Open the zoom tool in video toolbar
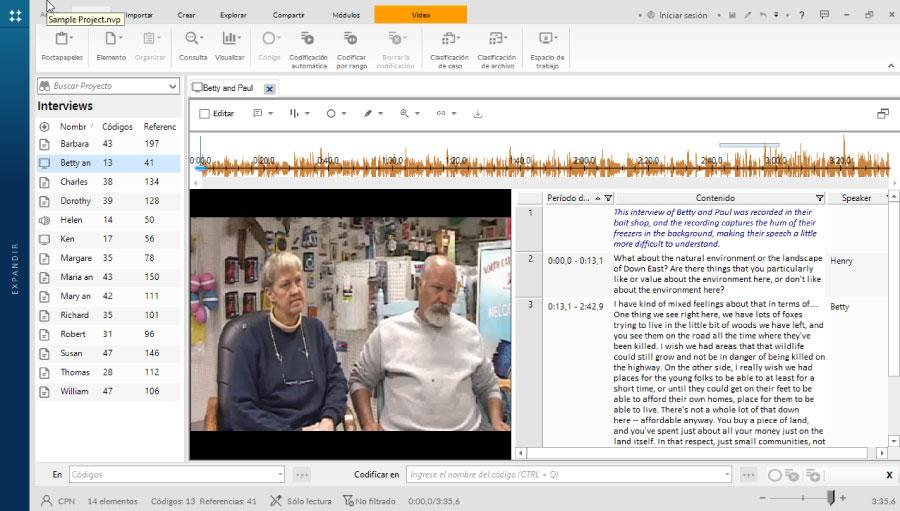This screenshot has width=900, height=511. point(409,114)
